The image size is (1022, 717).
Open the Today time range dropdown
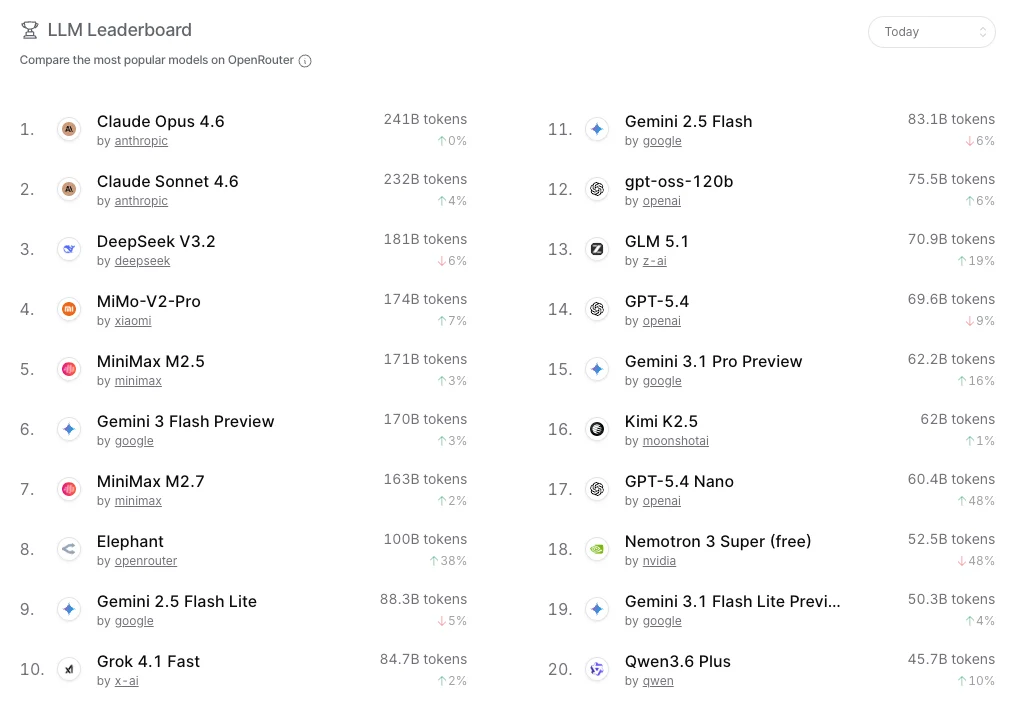[931, 32]
